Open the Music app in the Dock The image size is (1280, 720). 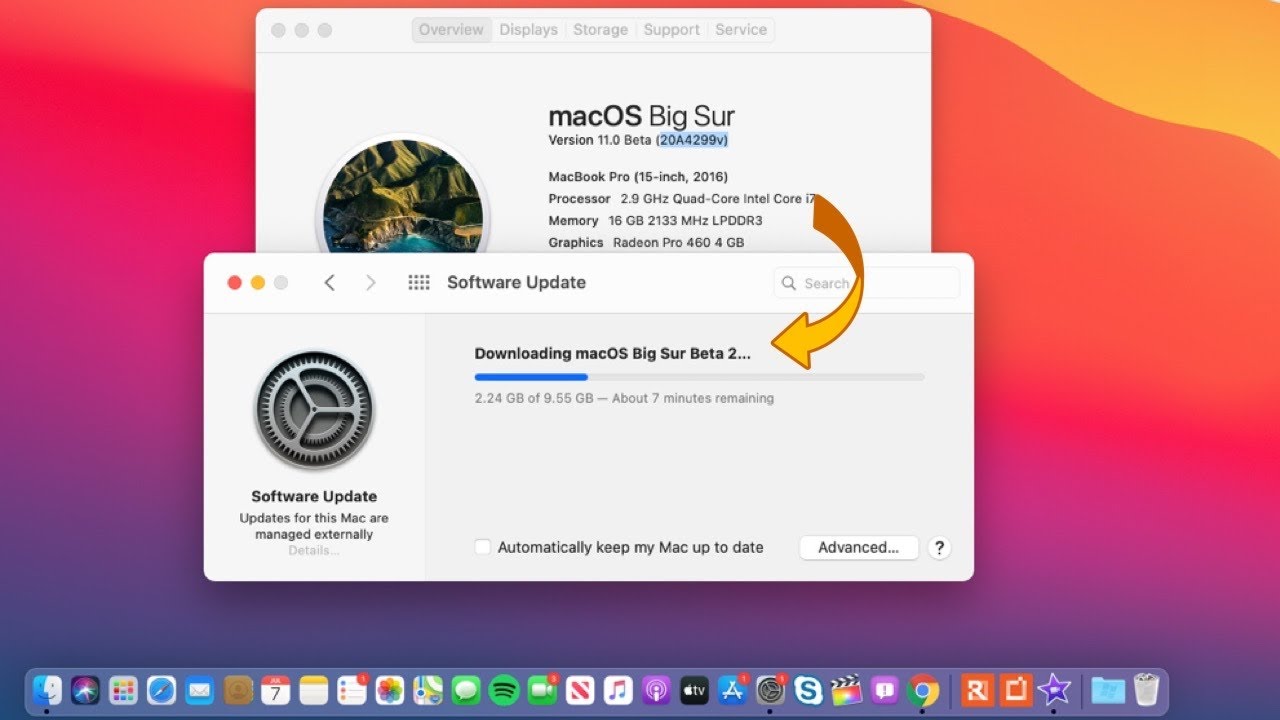618,690
